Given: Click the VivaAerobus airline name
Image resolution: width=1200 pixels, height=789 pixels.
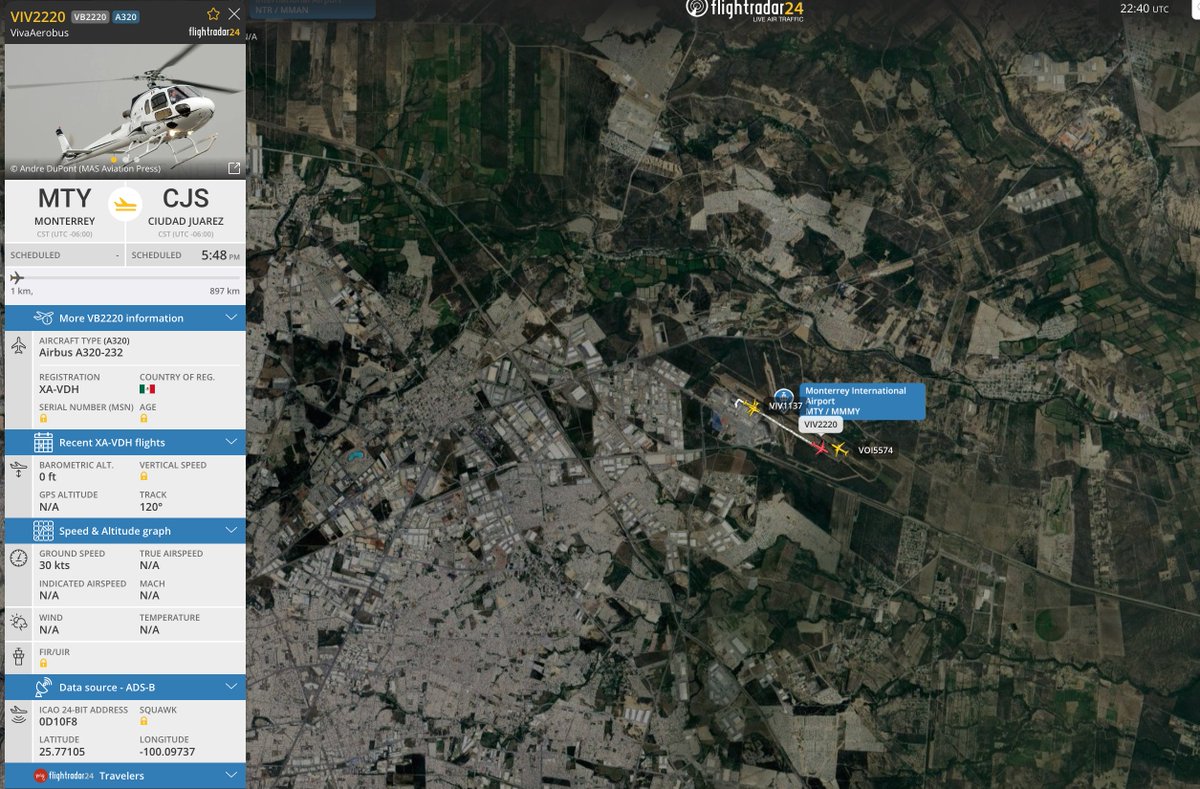Looking at the screenshot, I should (40, 33).
